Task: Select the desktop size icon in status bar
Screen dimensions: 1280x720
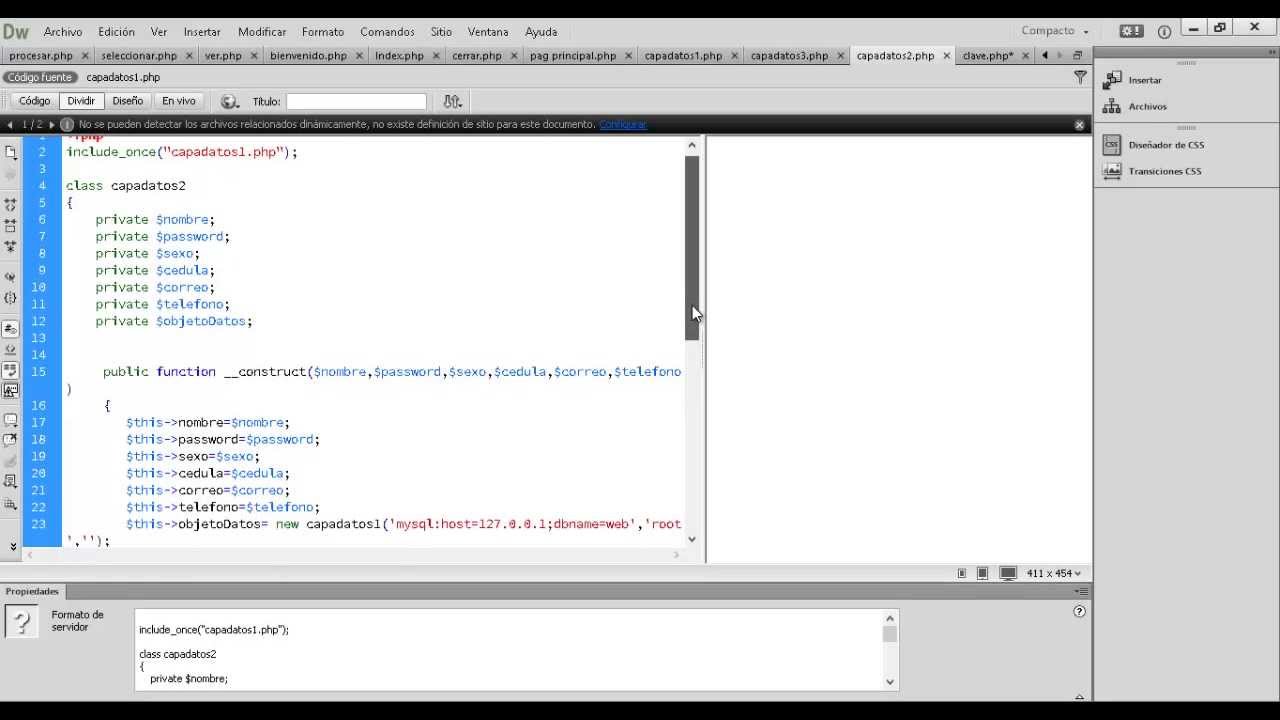Action: [x=1008, y=574]
